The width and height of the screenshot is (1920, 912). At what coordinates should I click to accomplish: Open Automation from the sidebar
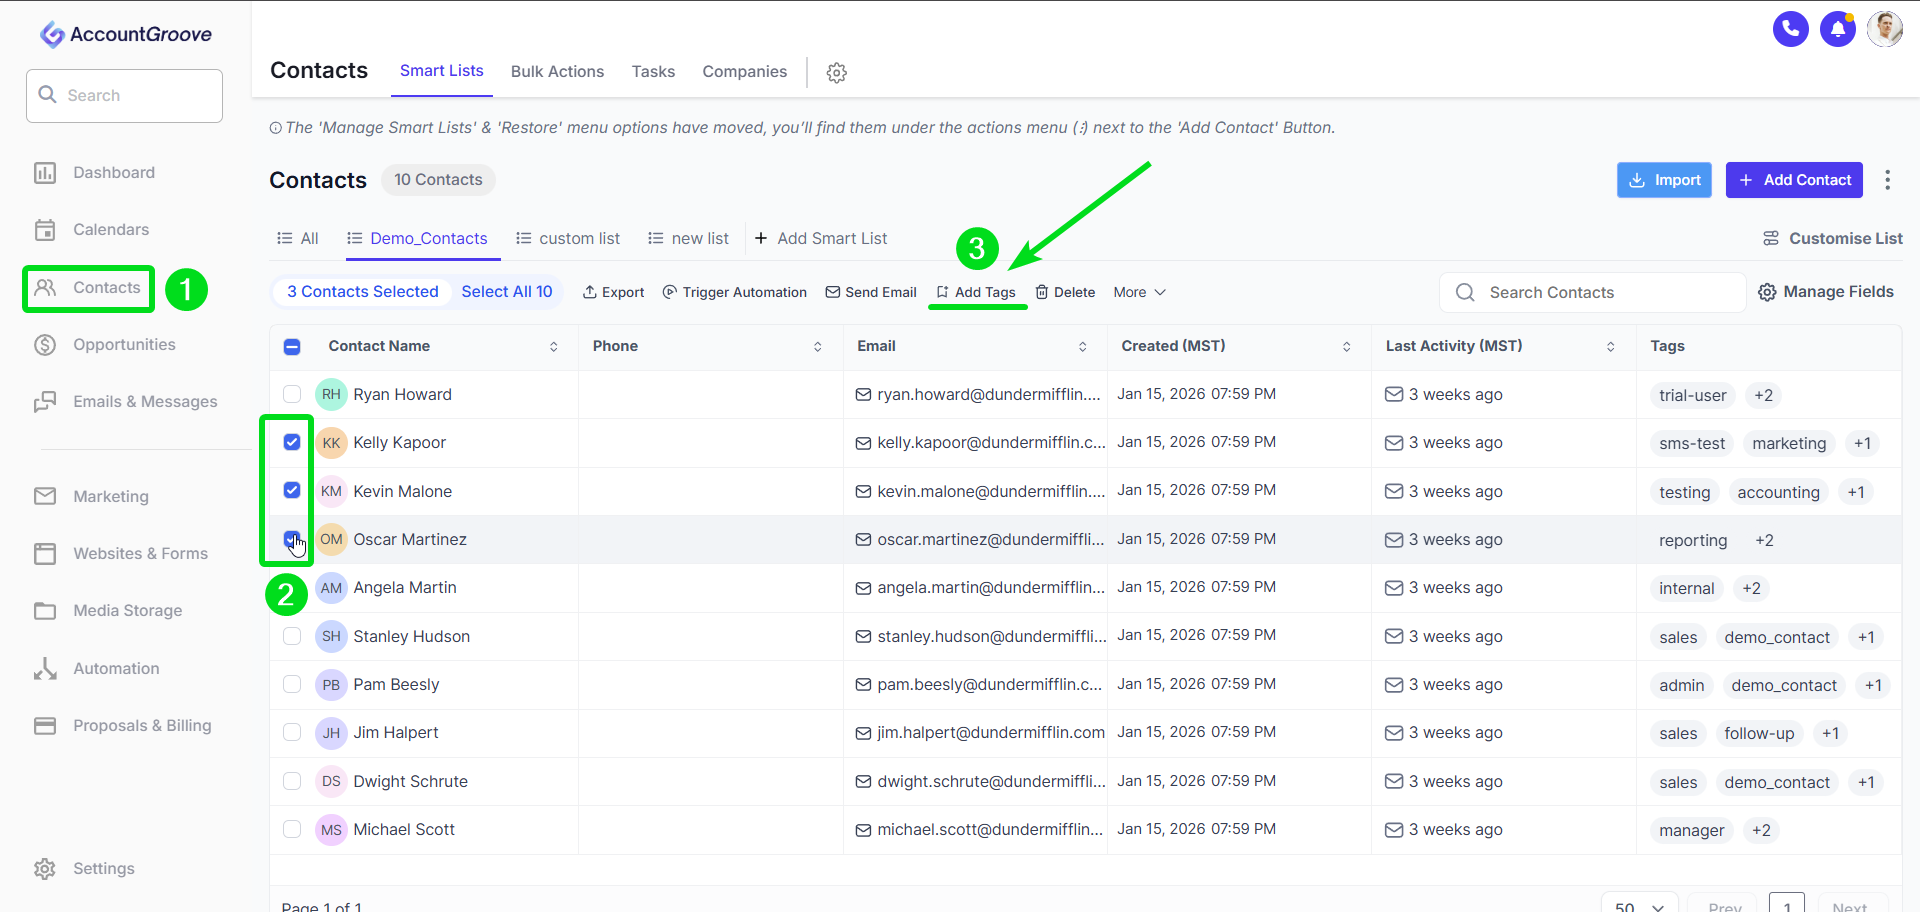pos(96,669)
